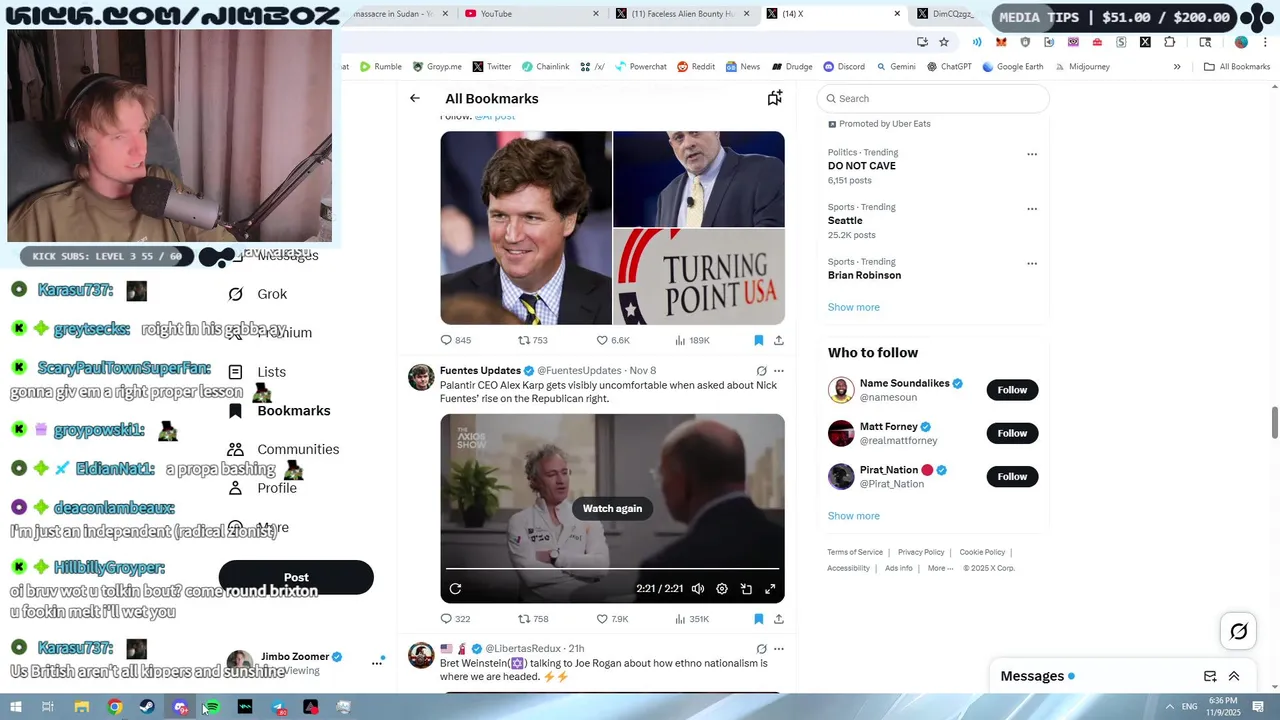Share the Fuentes Updates post

tap(778, 619)
